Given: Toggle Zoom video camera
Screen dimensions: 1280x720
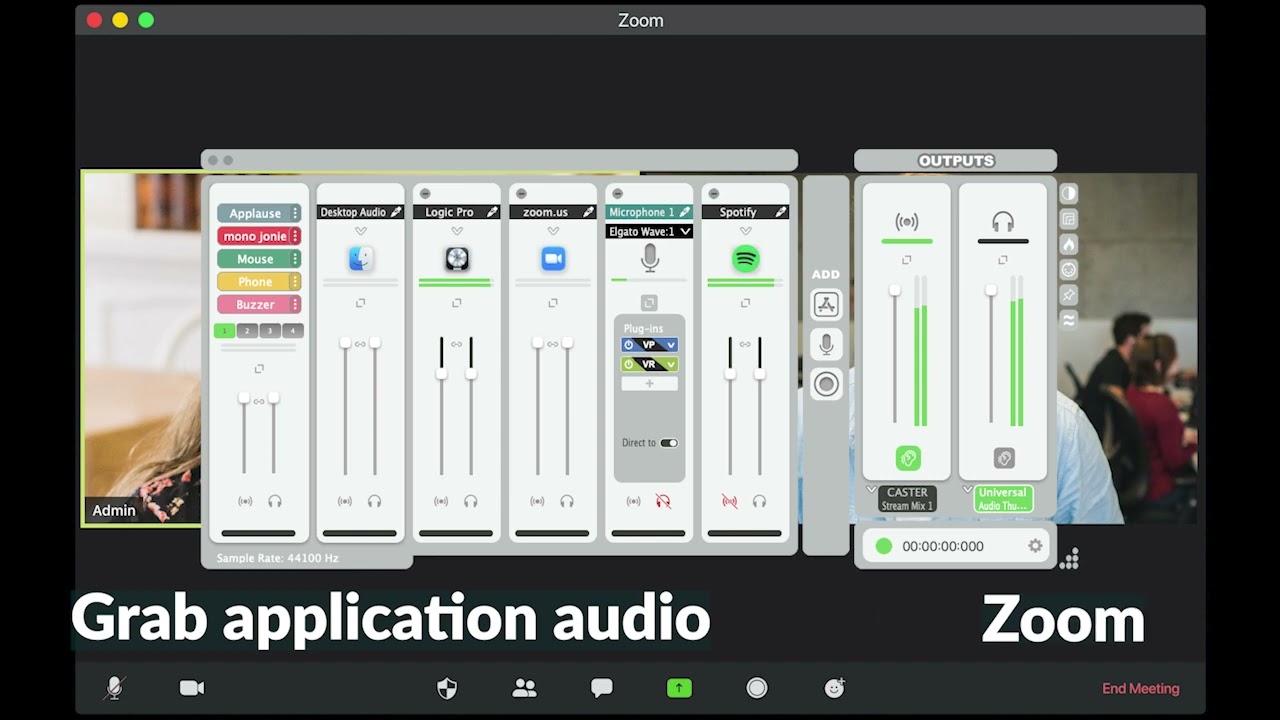Looking at the screenshot, I should [192, 688].
